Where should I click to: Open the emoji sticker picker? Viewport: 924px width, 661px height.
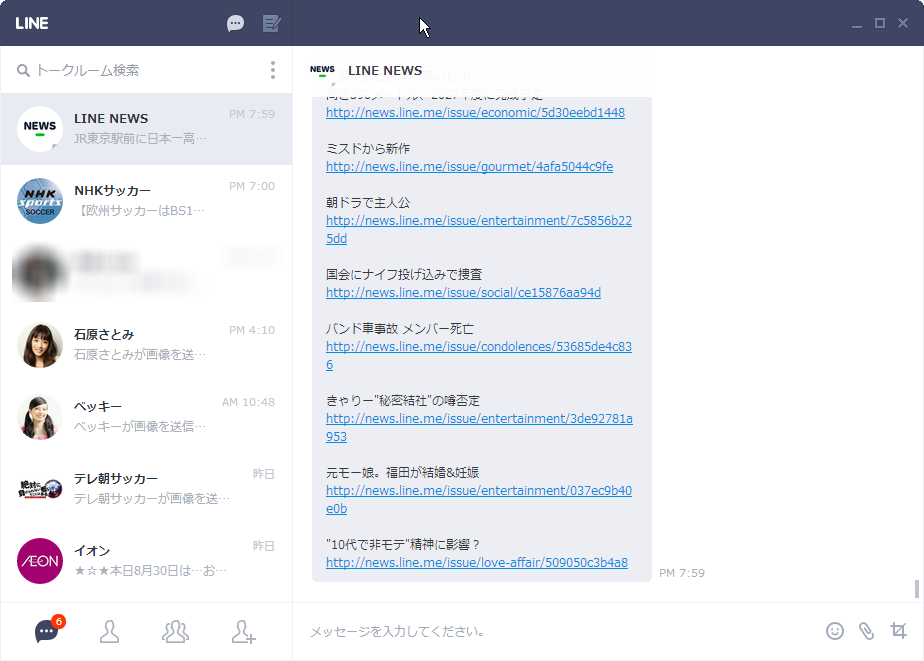point(835,631)
